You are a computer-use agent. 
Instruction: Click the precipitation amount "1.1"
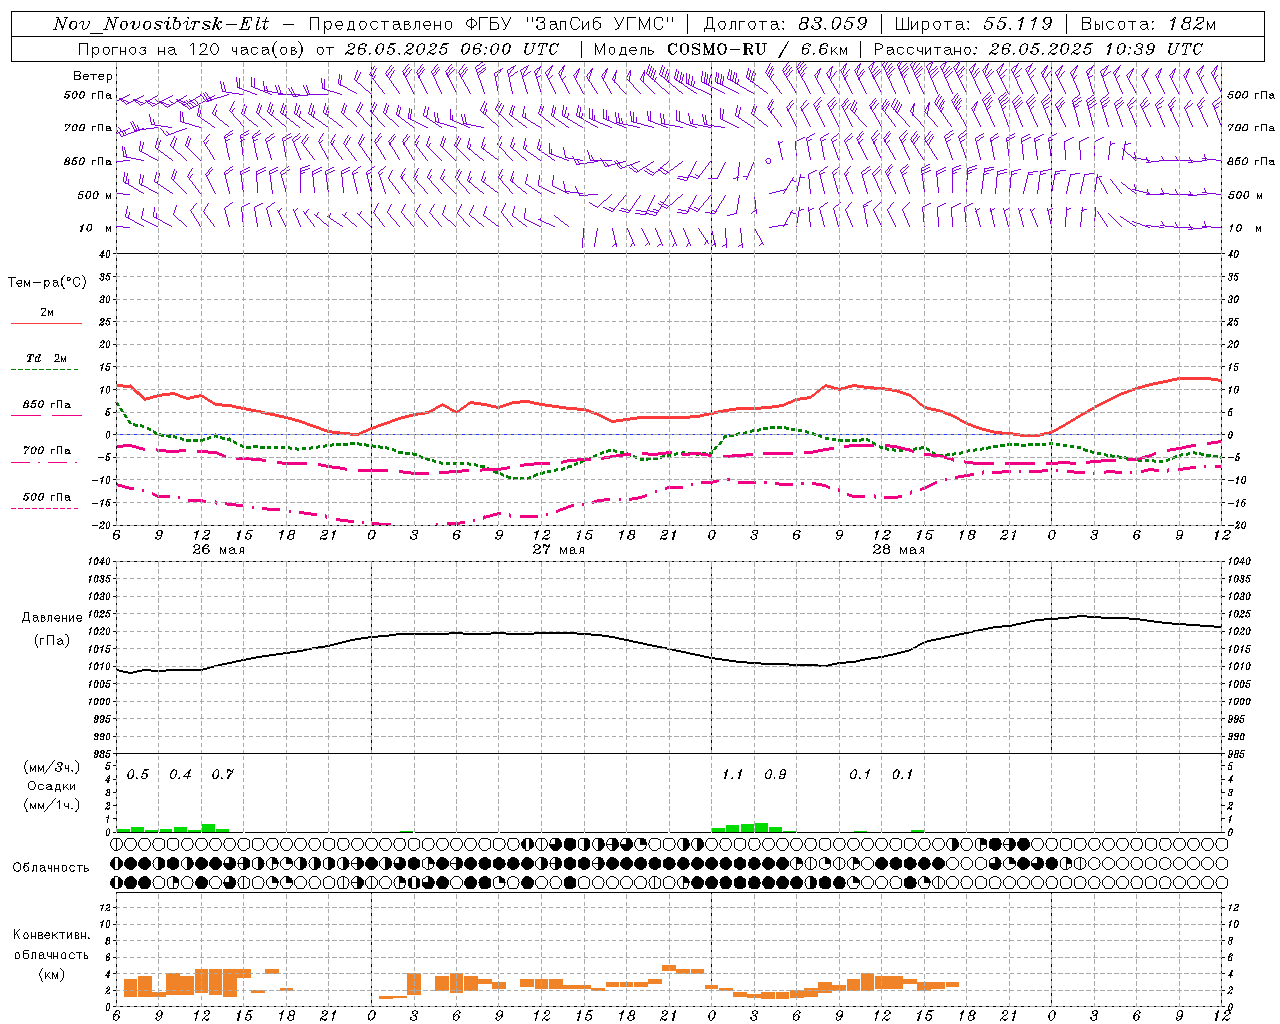tap(733, 775)
